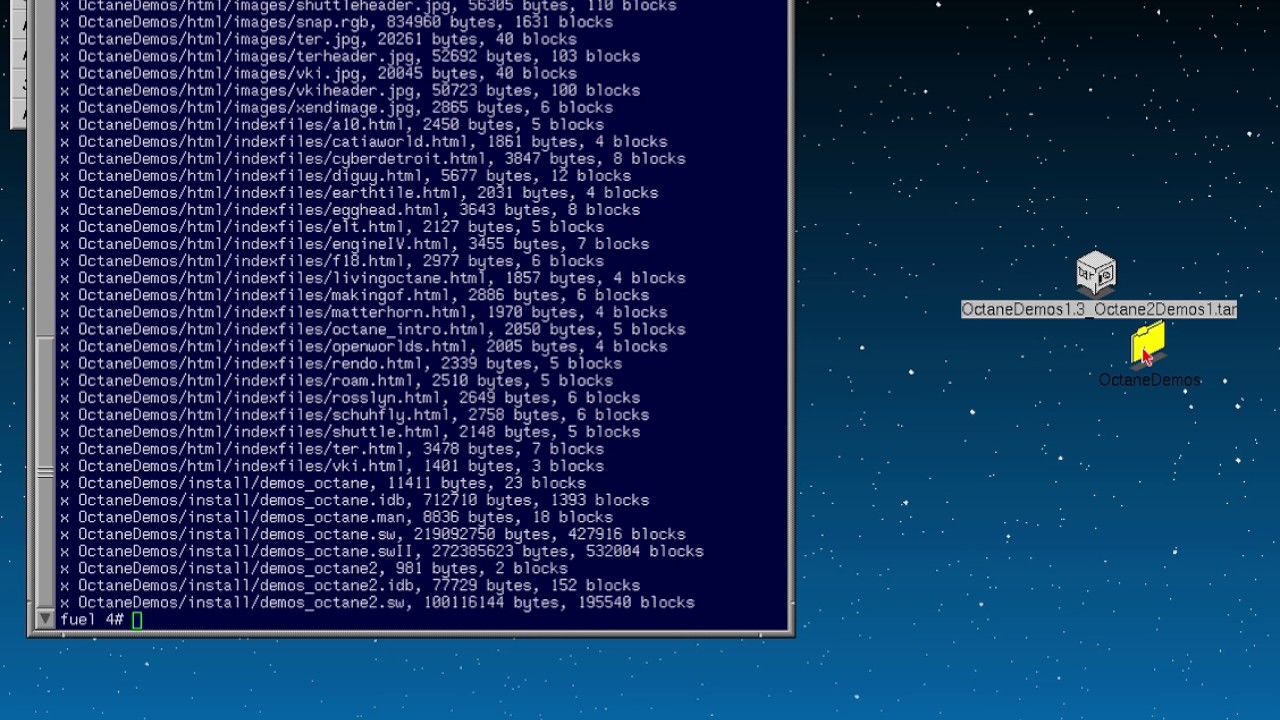This screenshot has width=1280, height=720.
Task: Click the images/vki.jpg line
Action: click(318, 75)
